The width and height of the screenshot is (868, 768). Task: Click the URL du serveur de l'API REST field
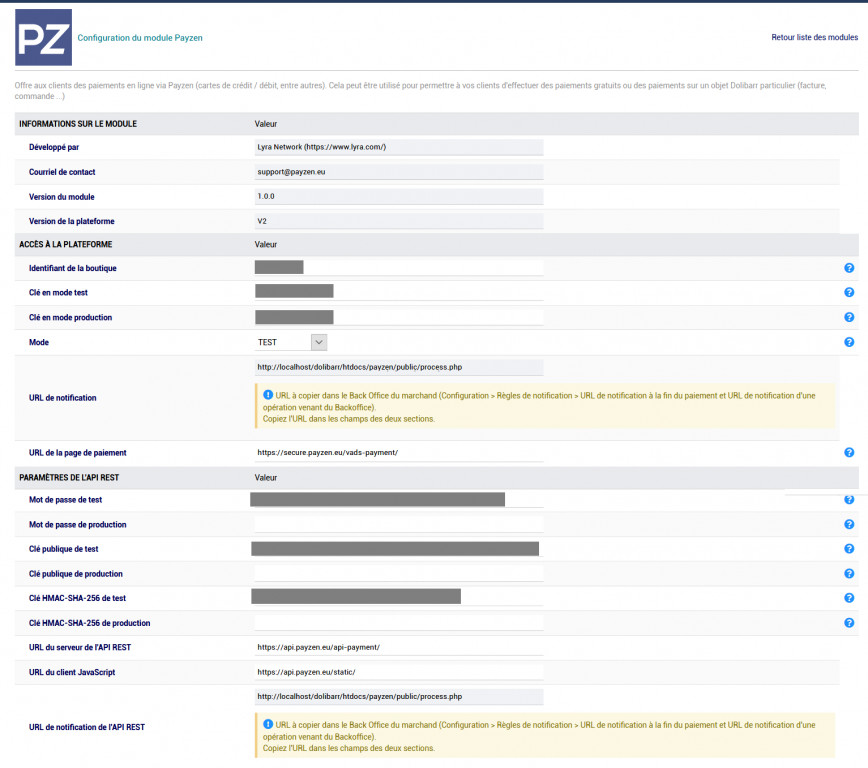[x=399, y=647]
